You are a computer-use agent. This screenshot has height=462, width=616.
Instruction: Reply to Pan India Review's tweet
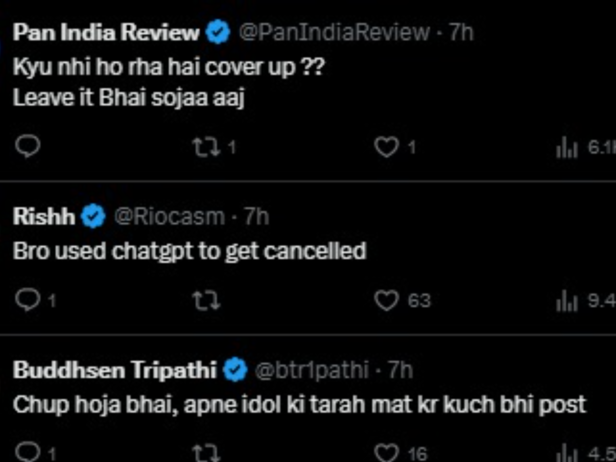click(29, 147)
